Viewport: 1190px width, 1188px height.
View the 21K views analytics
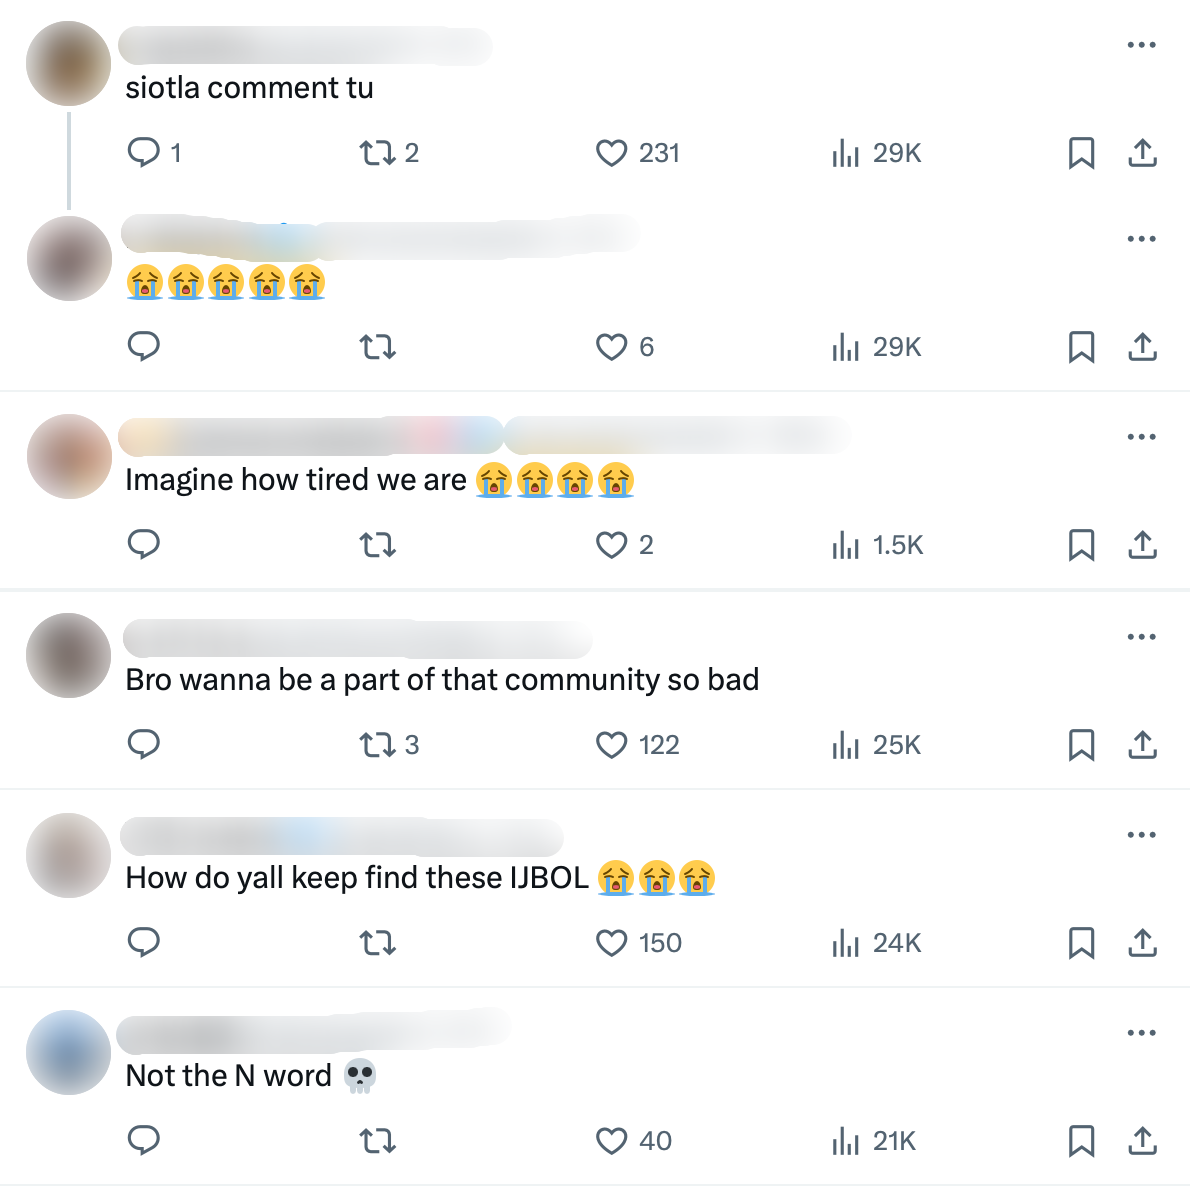click(x=874, y=1140)
